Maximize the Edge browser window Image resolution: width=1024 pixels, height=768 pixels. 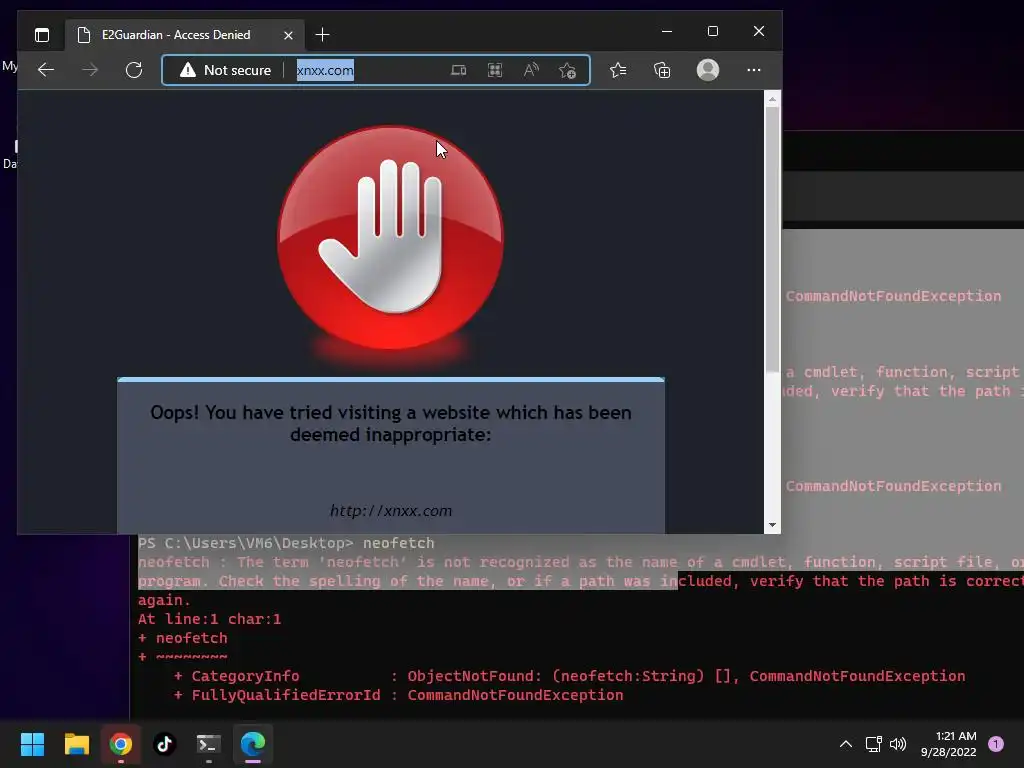pyautogui.click(x=712, y=31)
